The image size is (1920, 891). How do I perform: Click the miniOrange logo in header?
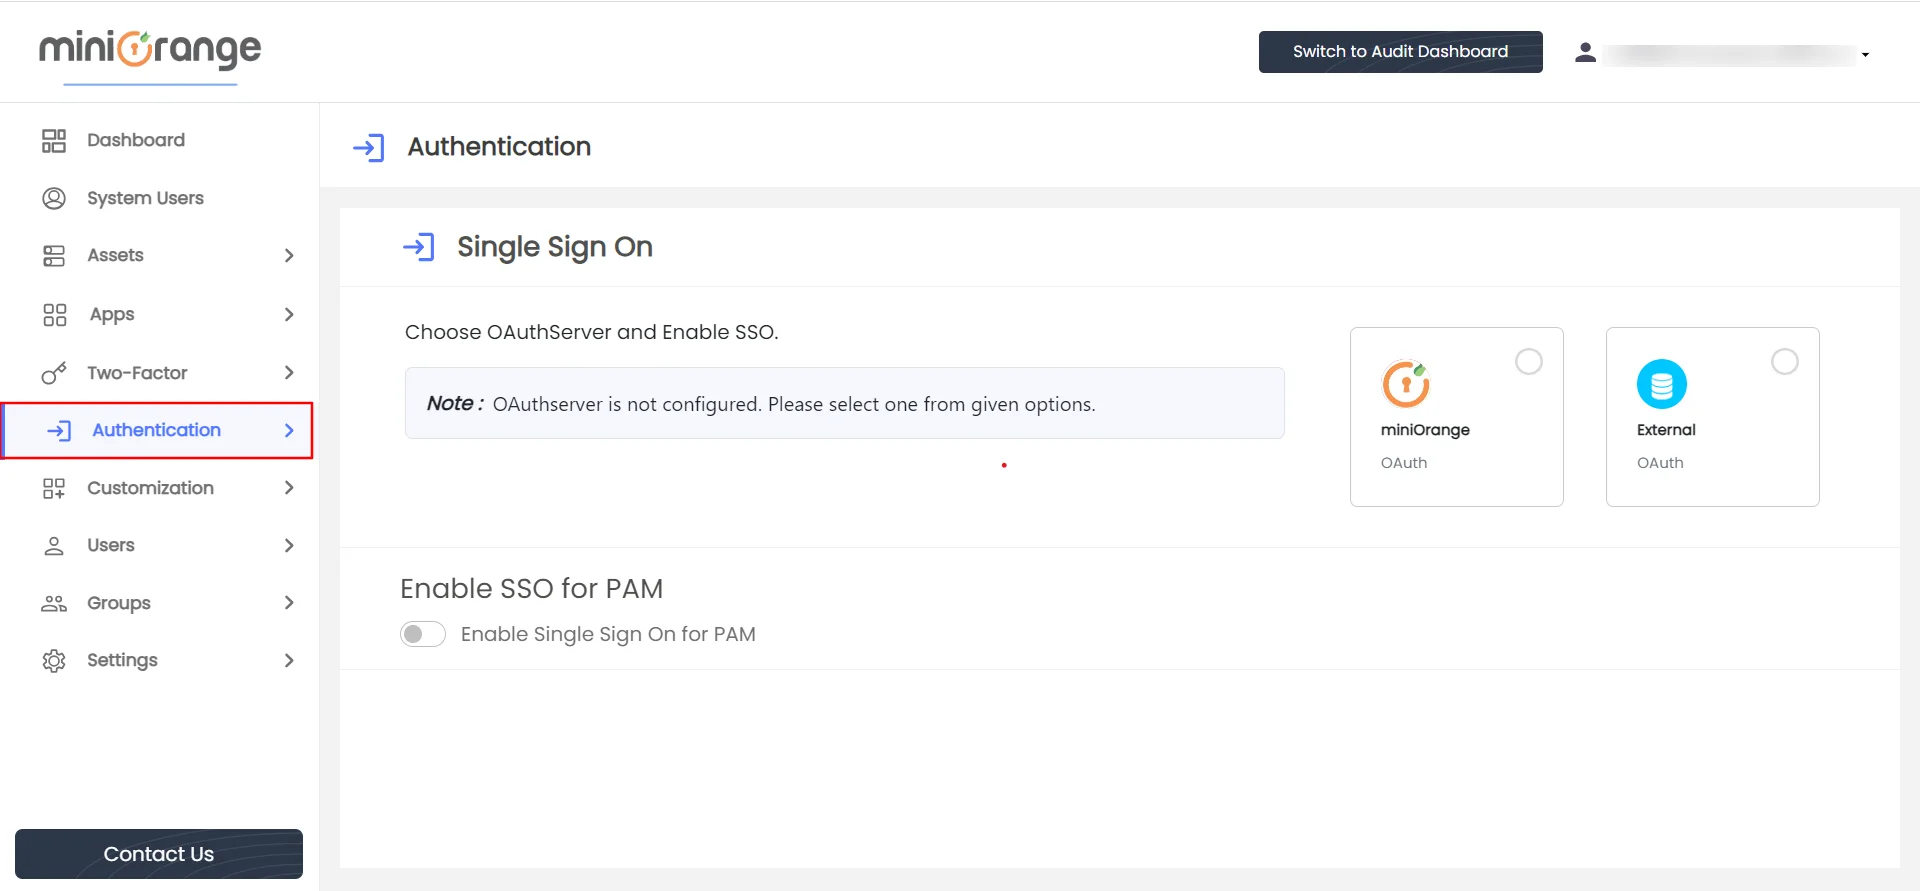[x=150, y=49]
